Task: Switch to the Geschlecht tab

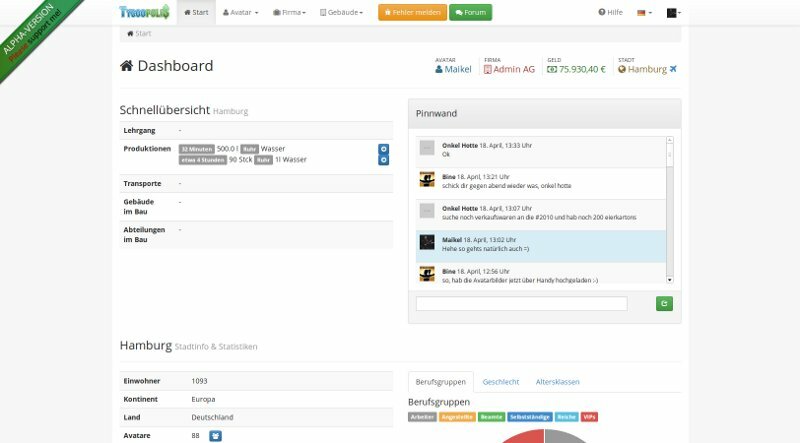Action: pos(501,381)
